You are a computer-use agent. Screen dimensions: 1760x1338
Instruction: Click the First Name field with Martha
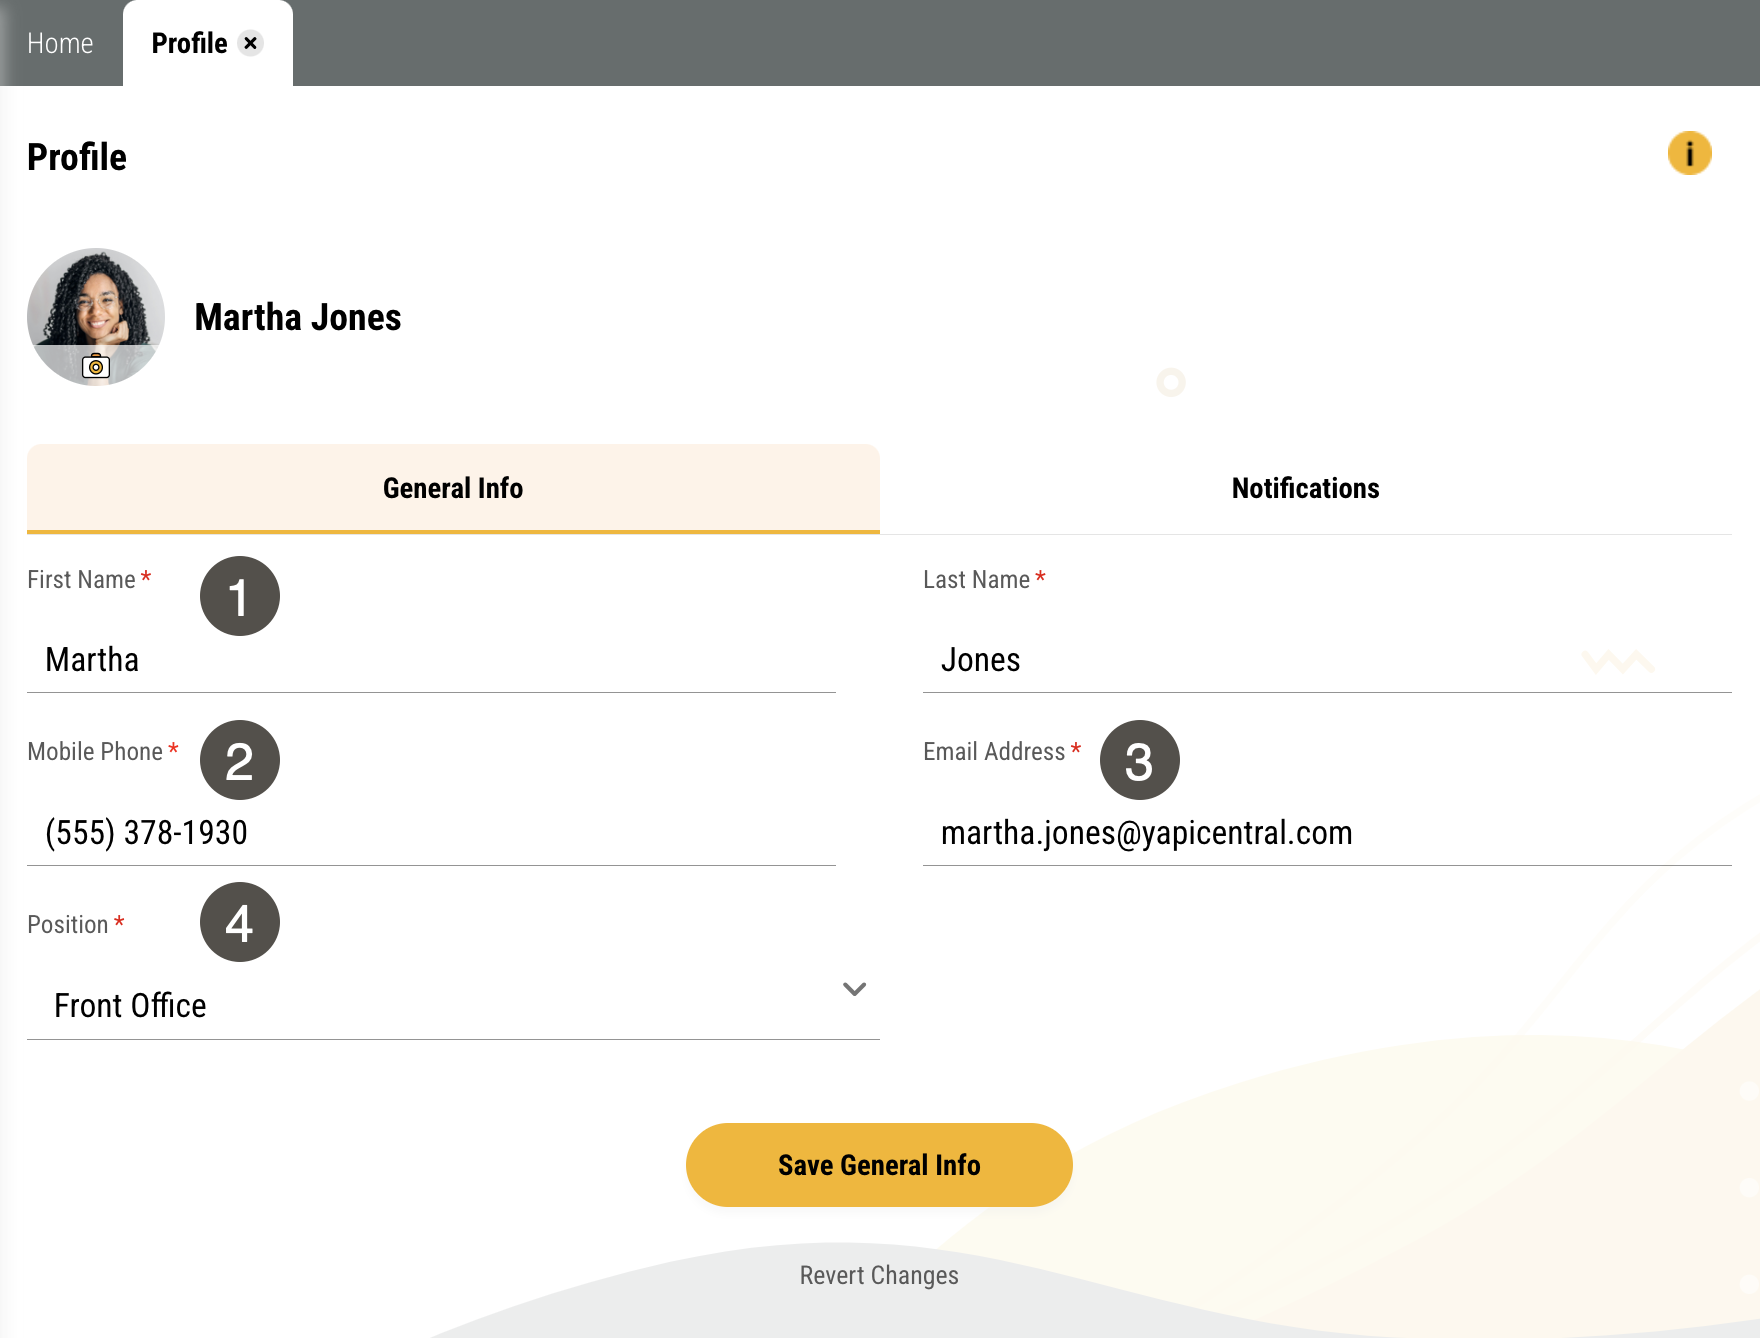(x=431, y=660)
